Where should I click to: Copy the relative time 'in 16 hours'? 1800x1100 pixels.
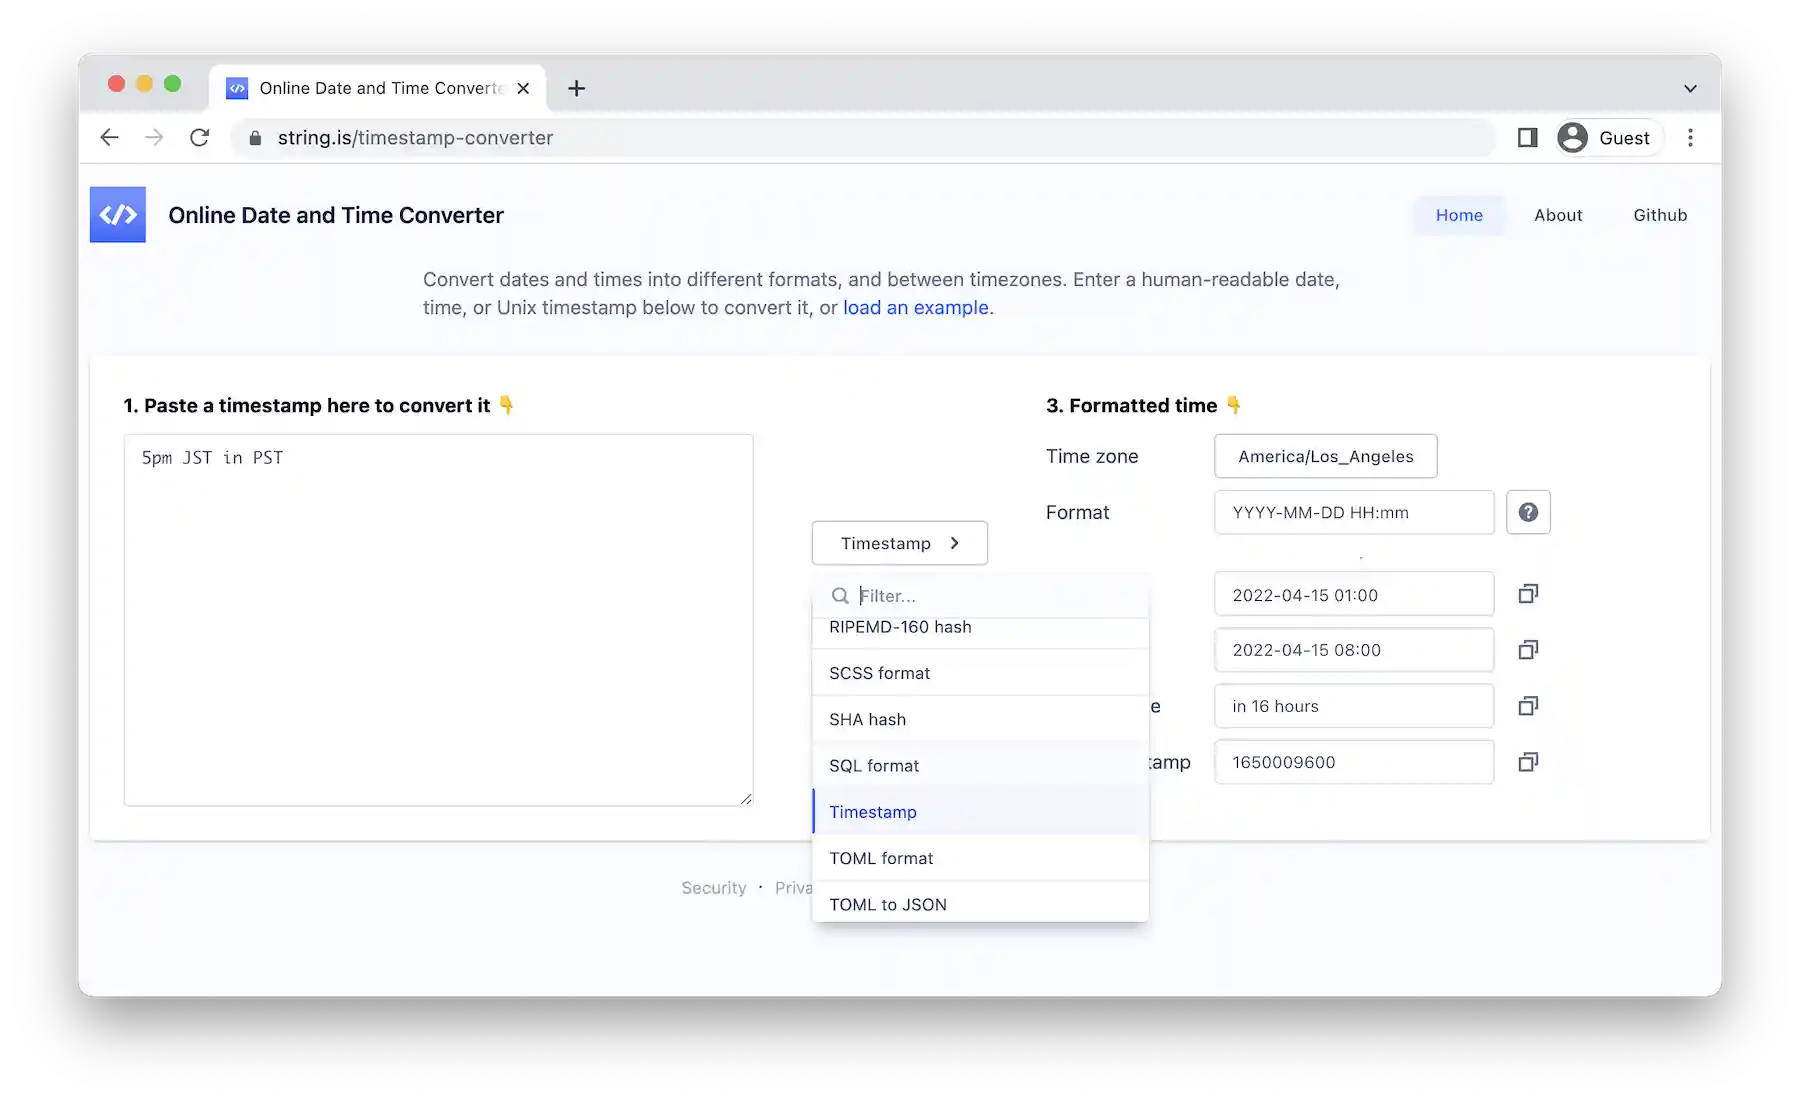(1528, 705)
